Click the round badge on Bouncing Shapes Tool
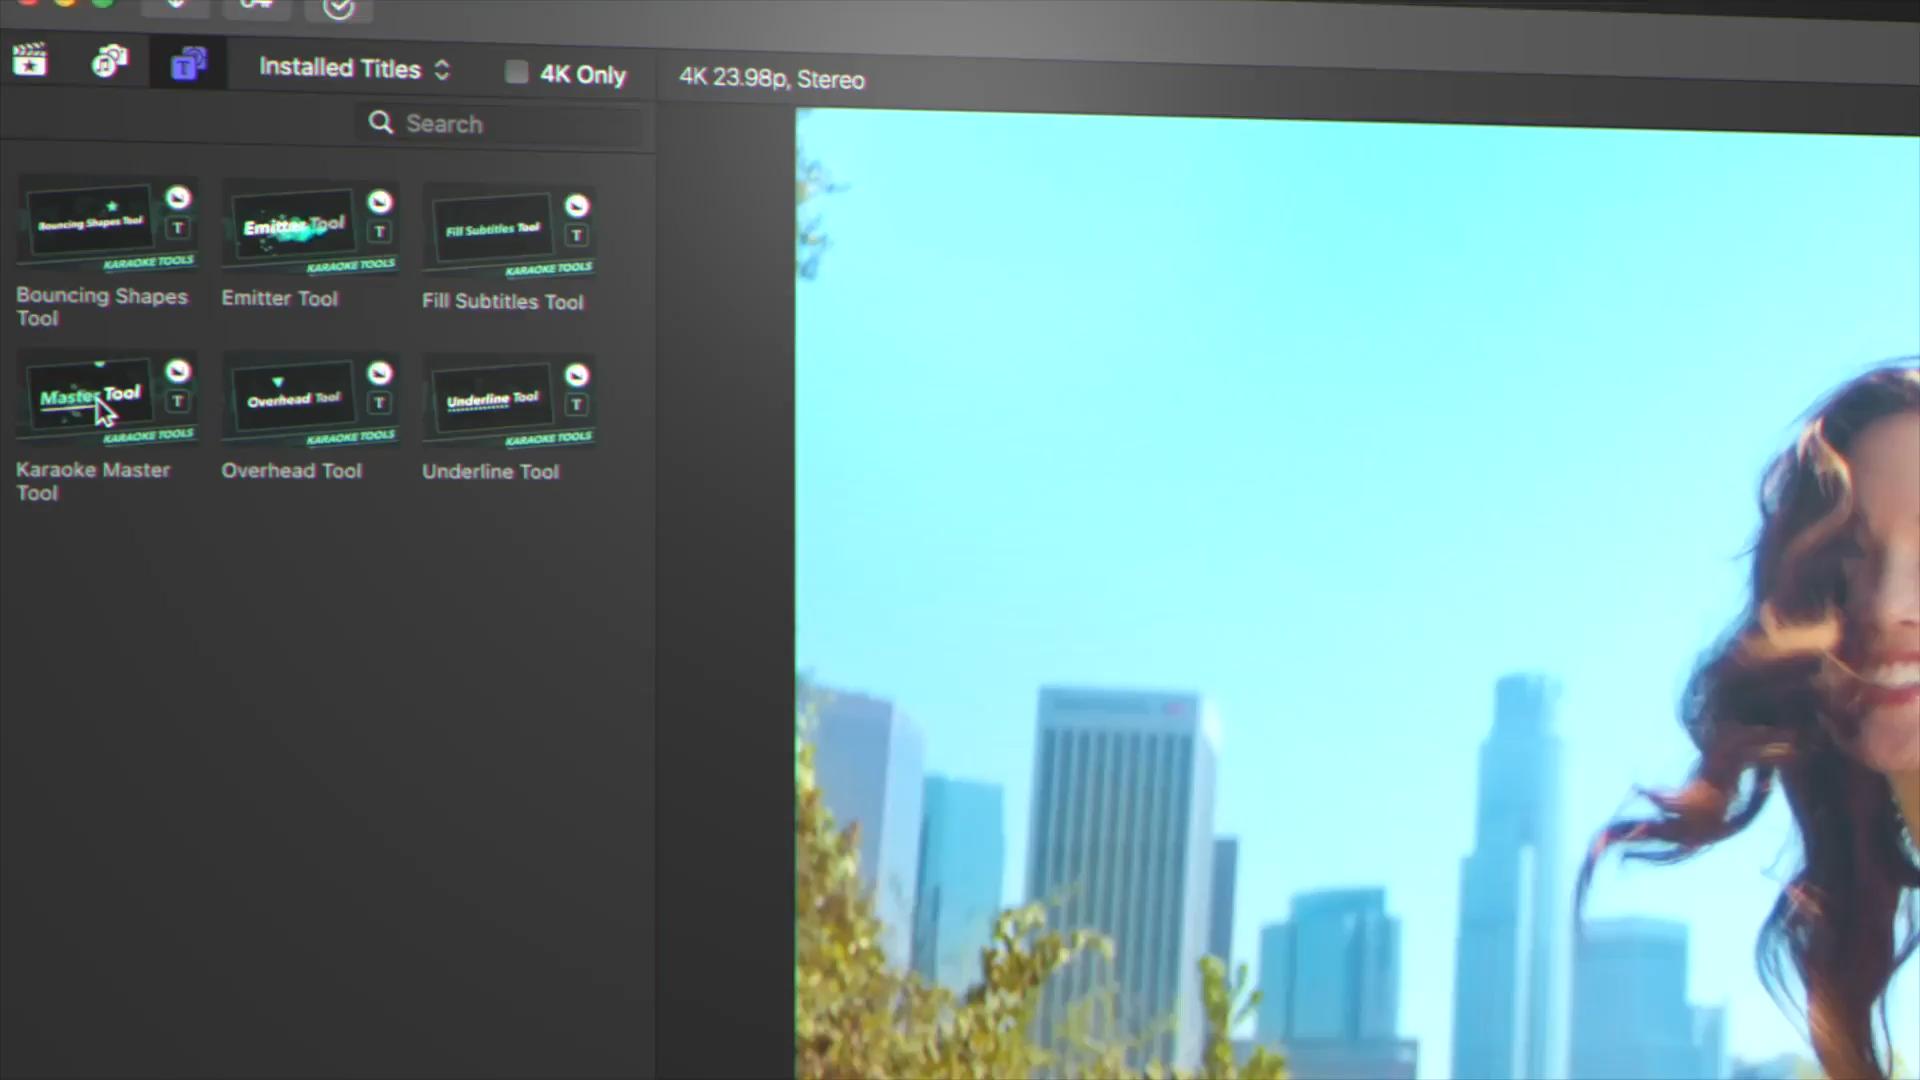 [178, 197]
